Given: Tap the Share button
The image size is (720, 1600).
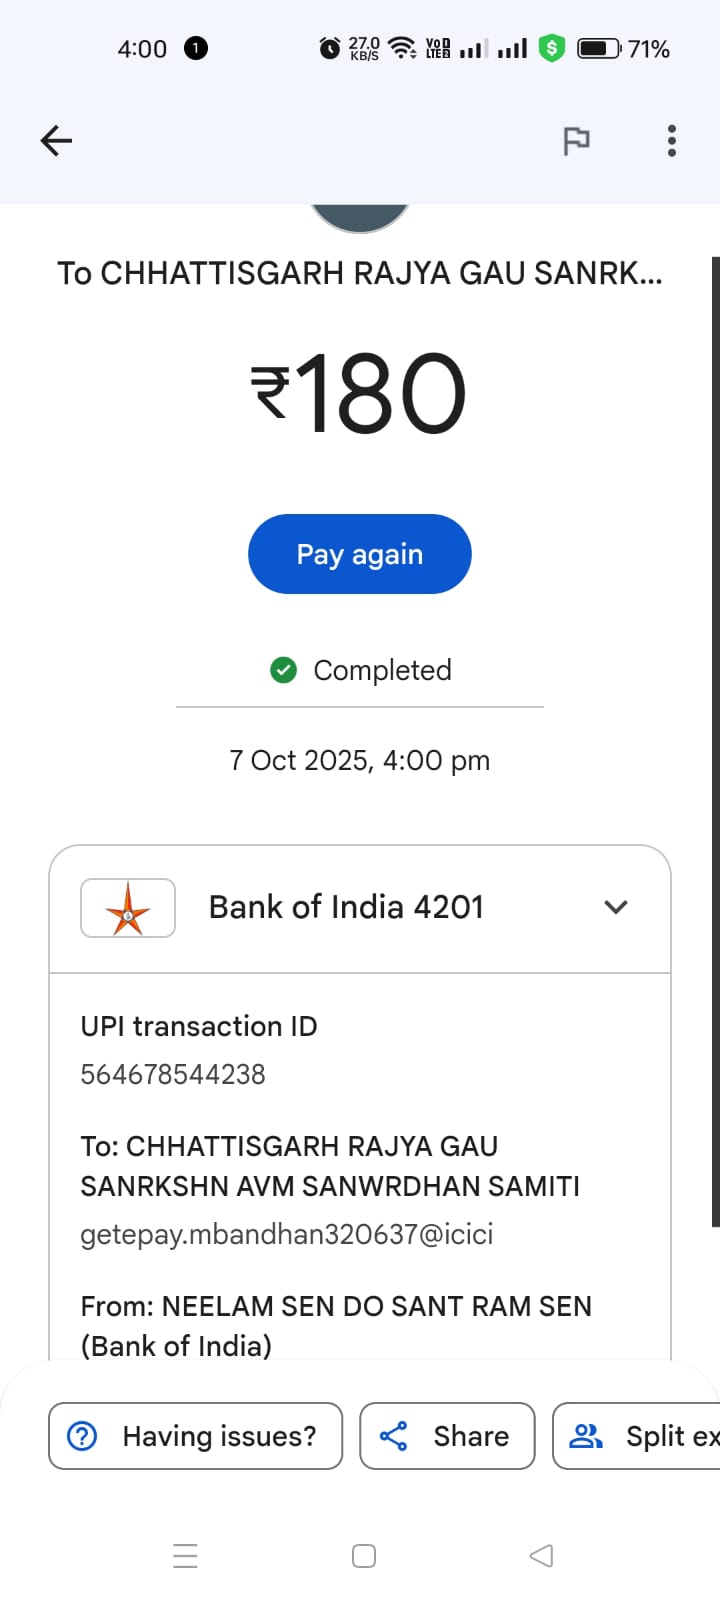Looking at the screenshot, I should point(447,1436).
